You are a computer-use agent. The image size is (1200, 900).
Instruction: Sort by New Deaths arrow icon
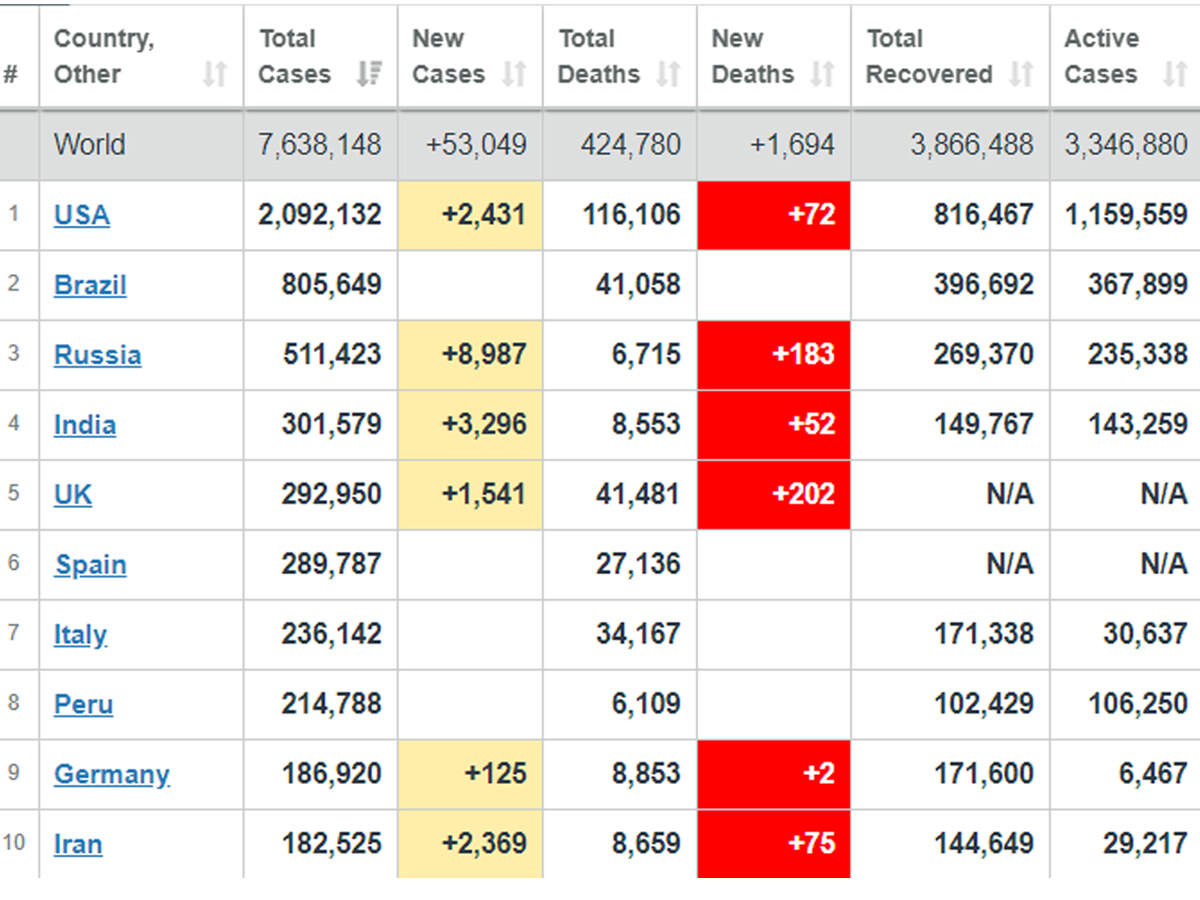pyautogui.click(x=822, y=74)
